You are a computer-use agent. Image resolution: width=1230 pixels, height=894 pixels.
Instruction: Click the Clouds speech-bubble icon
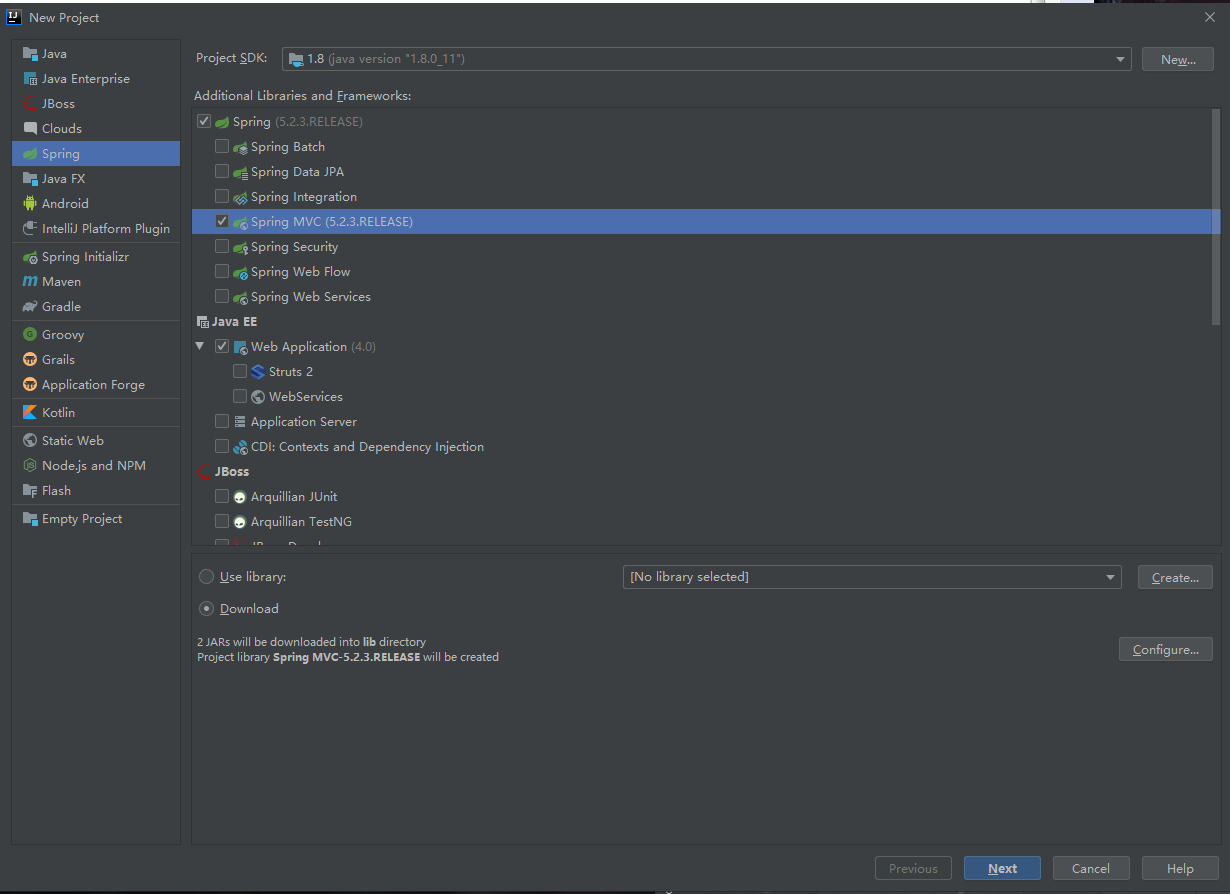30,129
